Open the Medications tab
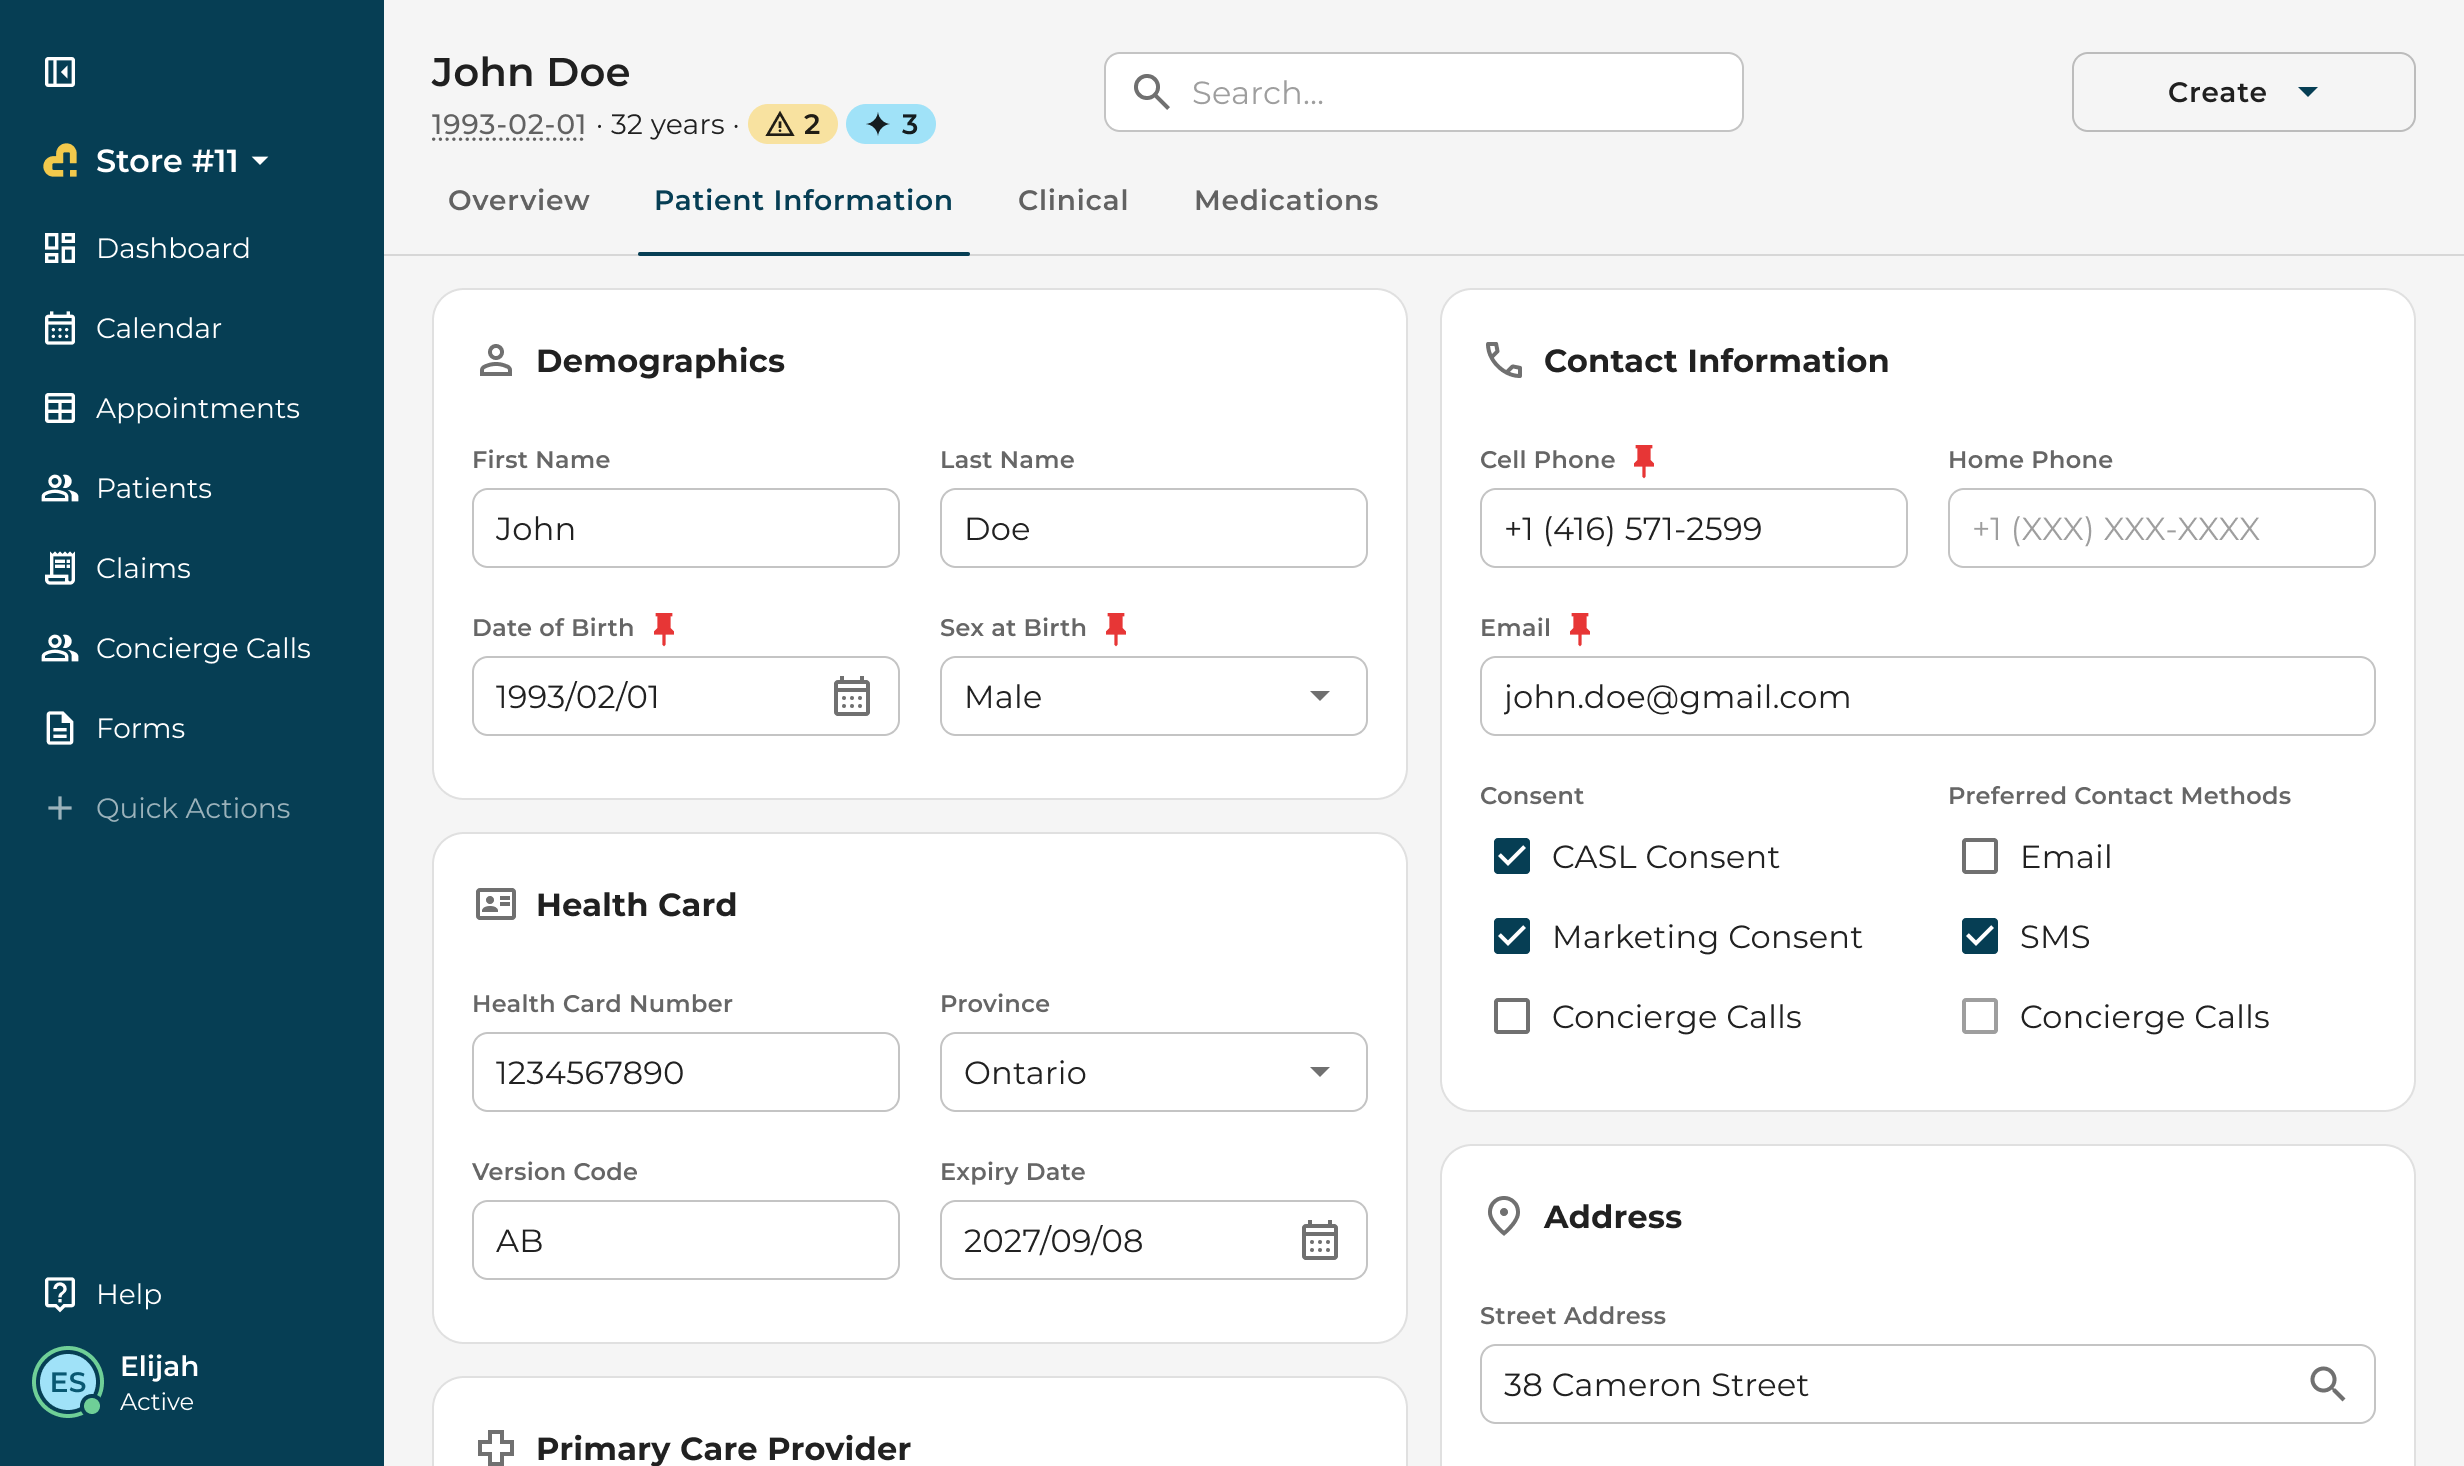Viewport: 2464px width, 1466px height. [1286, 200]
